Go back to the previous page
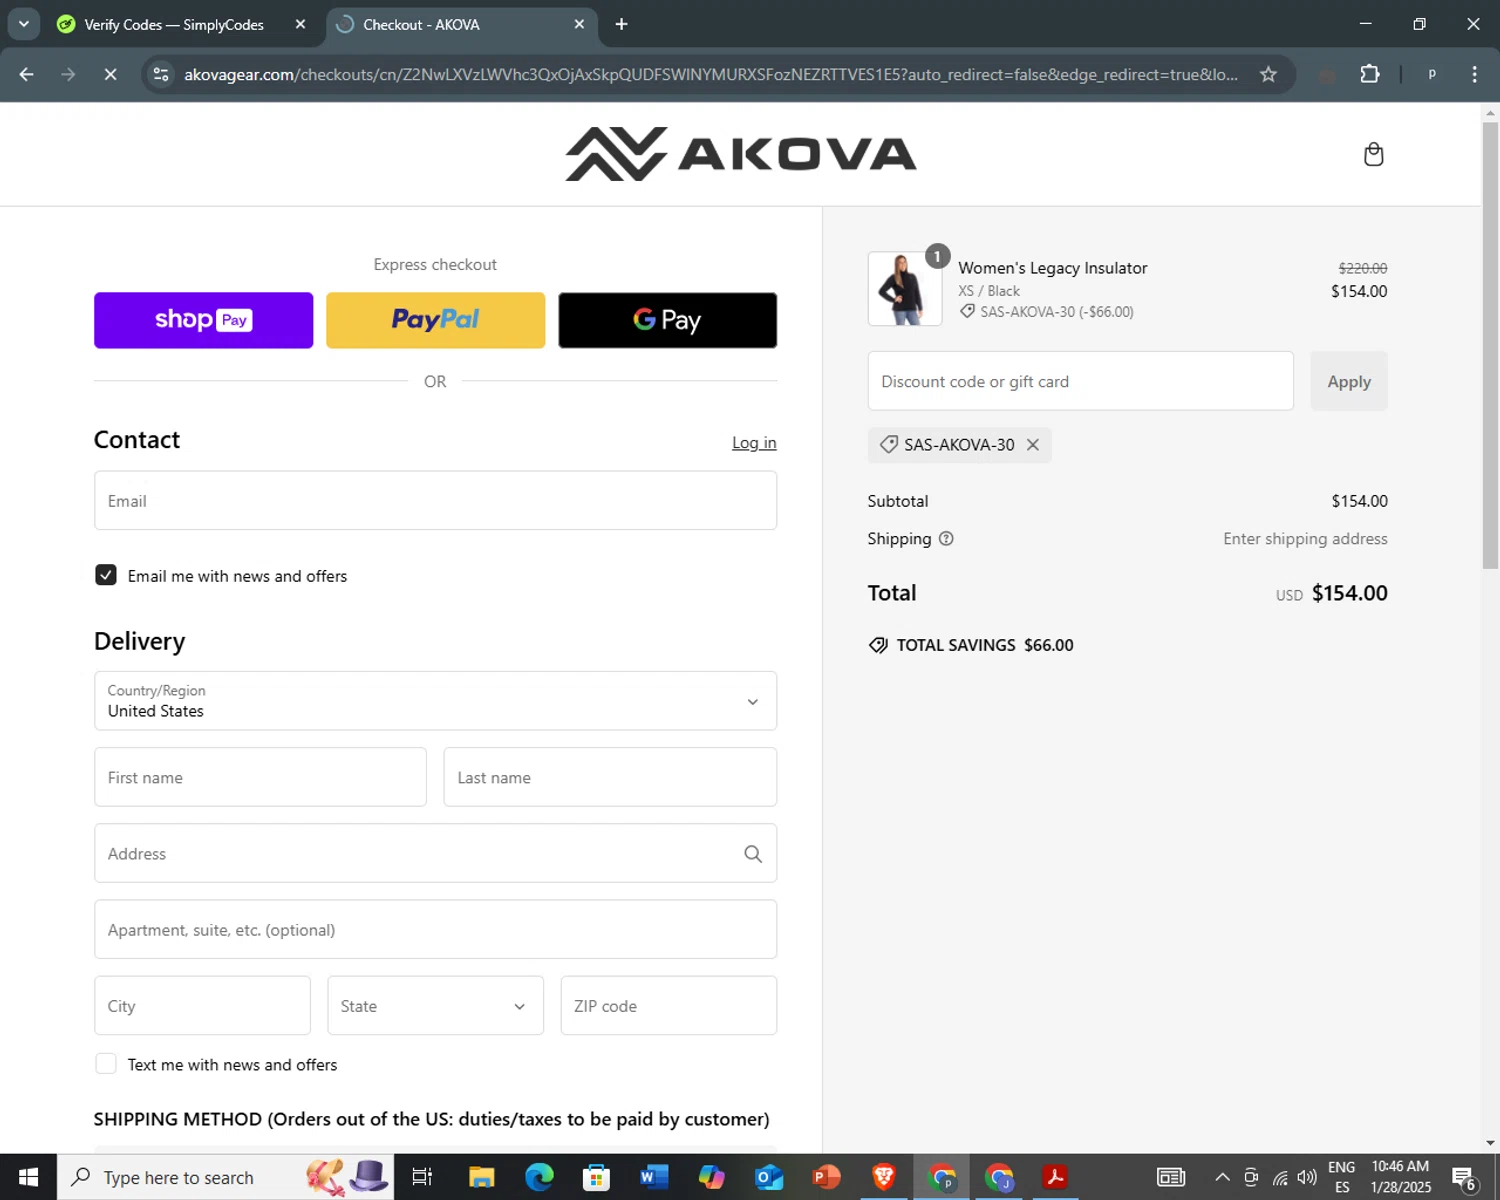1500x1200 pixels. [x=27, y=75]
